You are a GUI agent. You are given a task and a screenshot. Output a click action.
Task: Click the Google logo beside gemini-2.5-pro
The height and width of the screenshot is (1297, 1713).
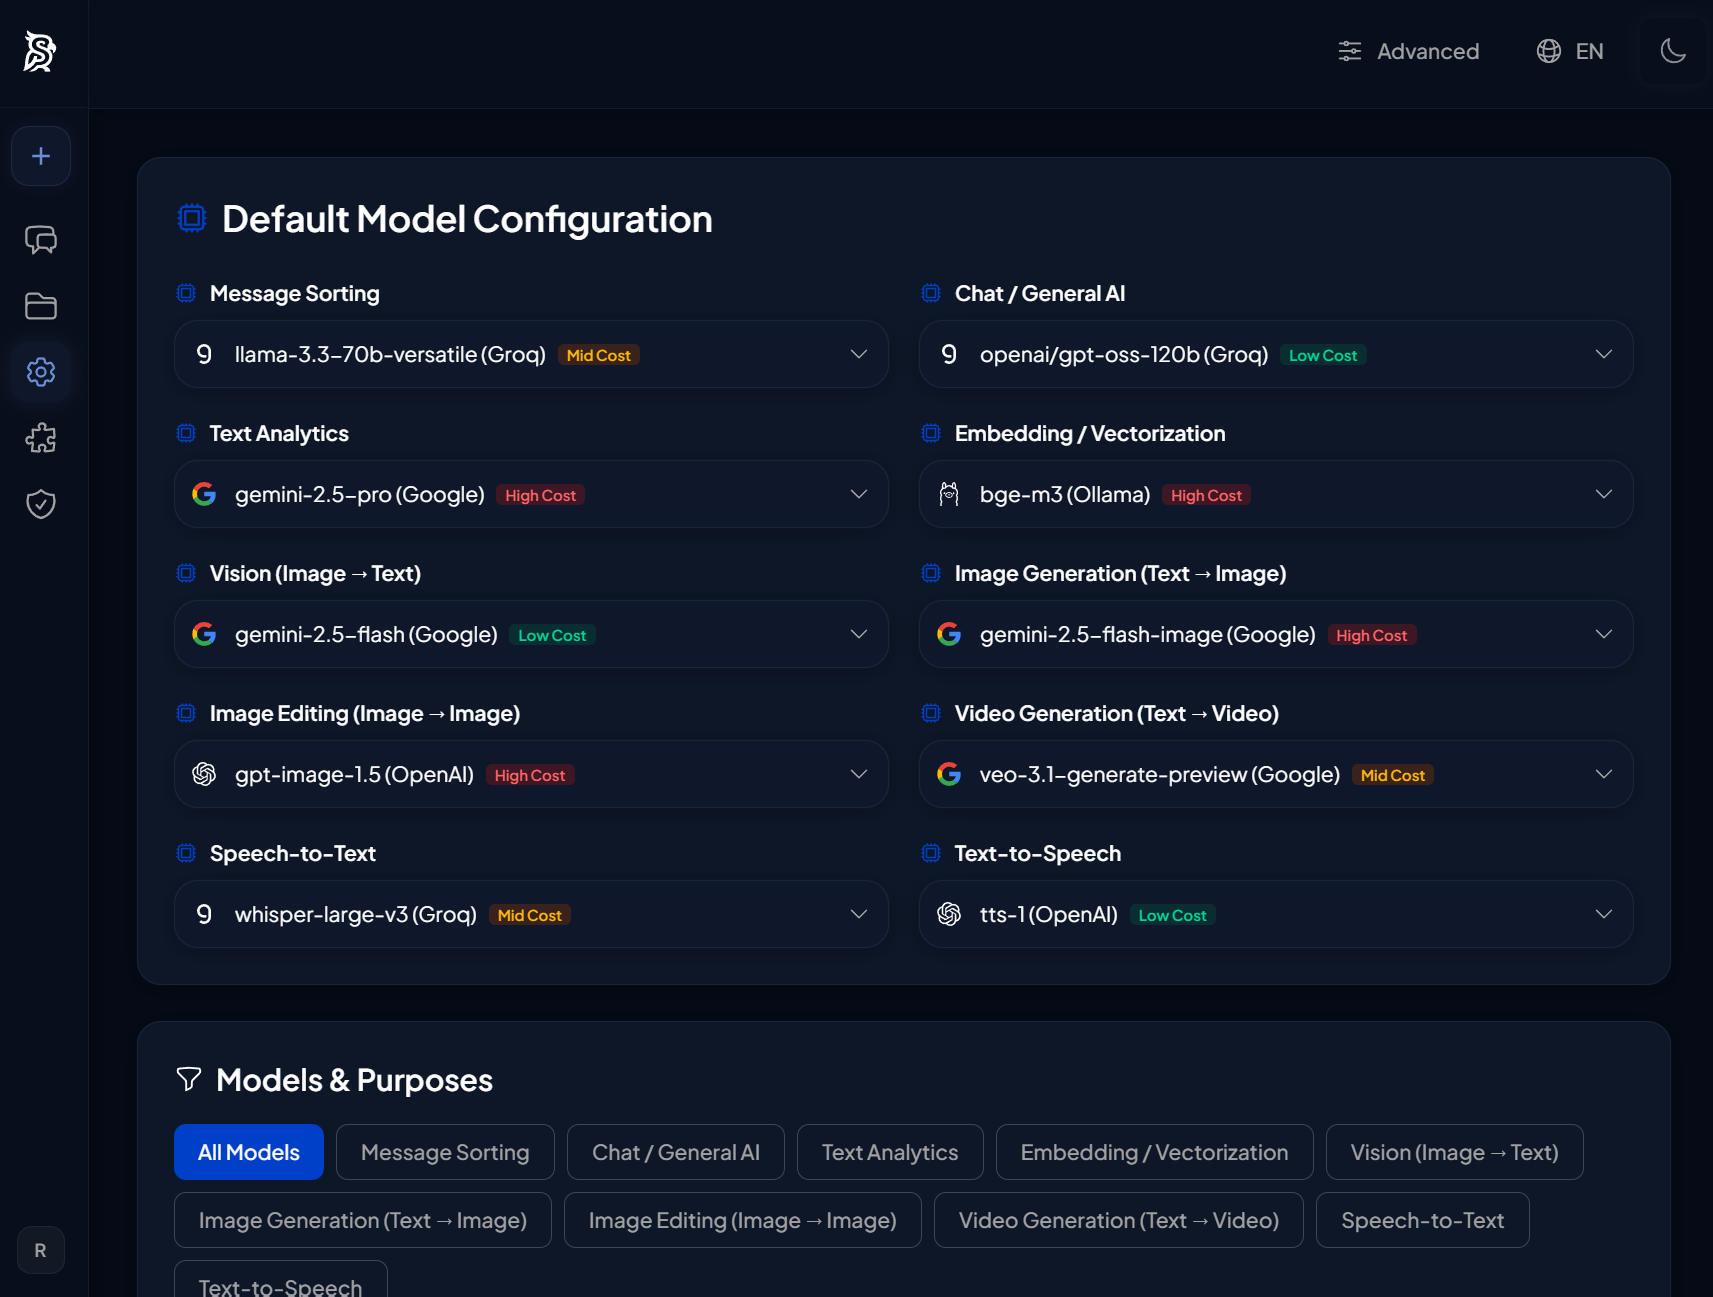(x=204, y=494)
